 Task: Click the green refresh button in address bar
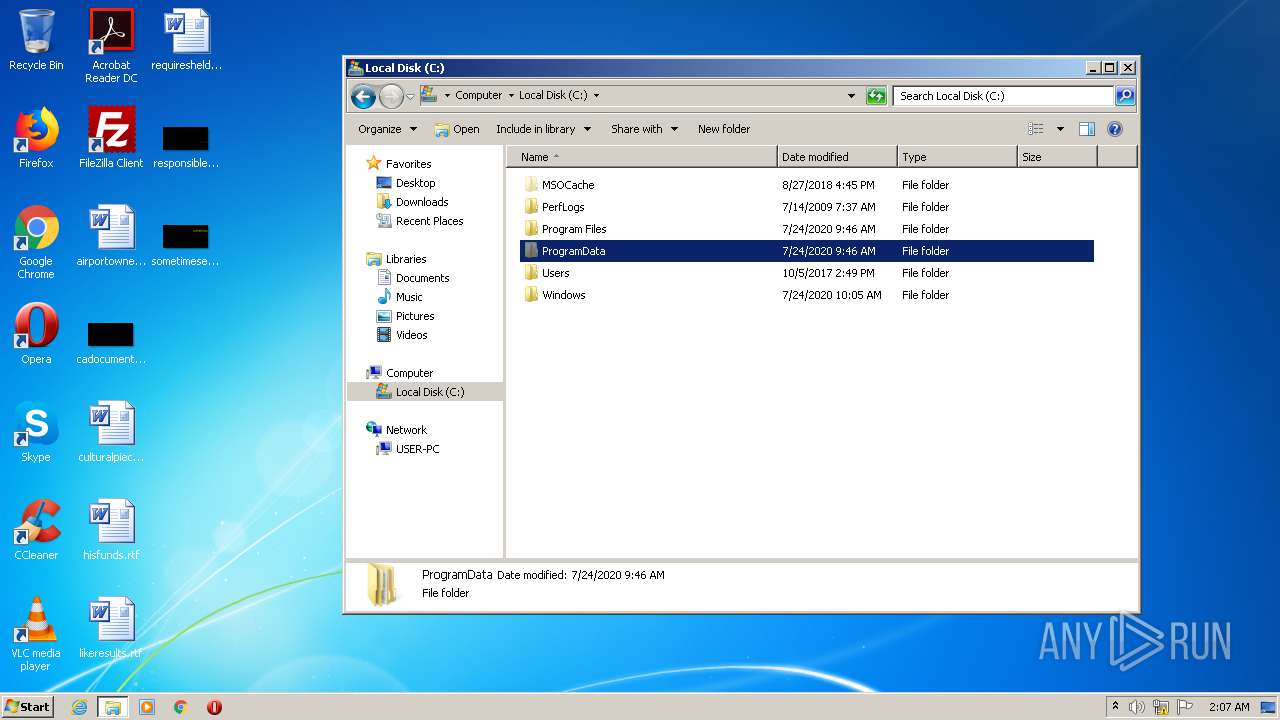[876, 96]
